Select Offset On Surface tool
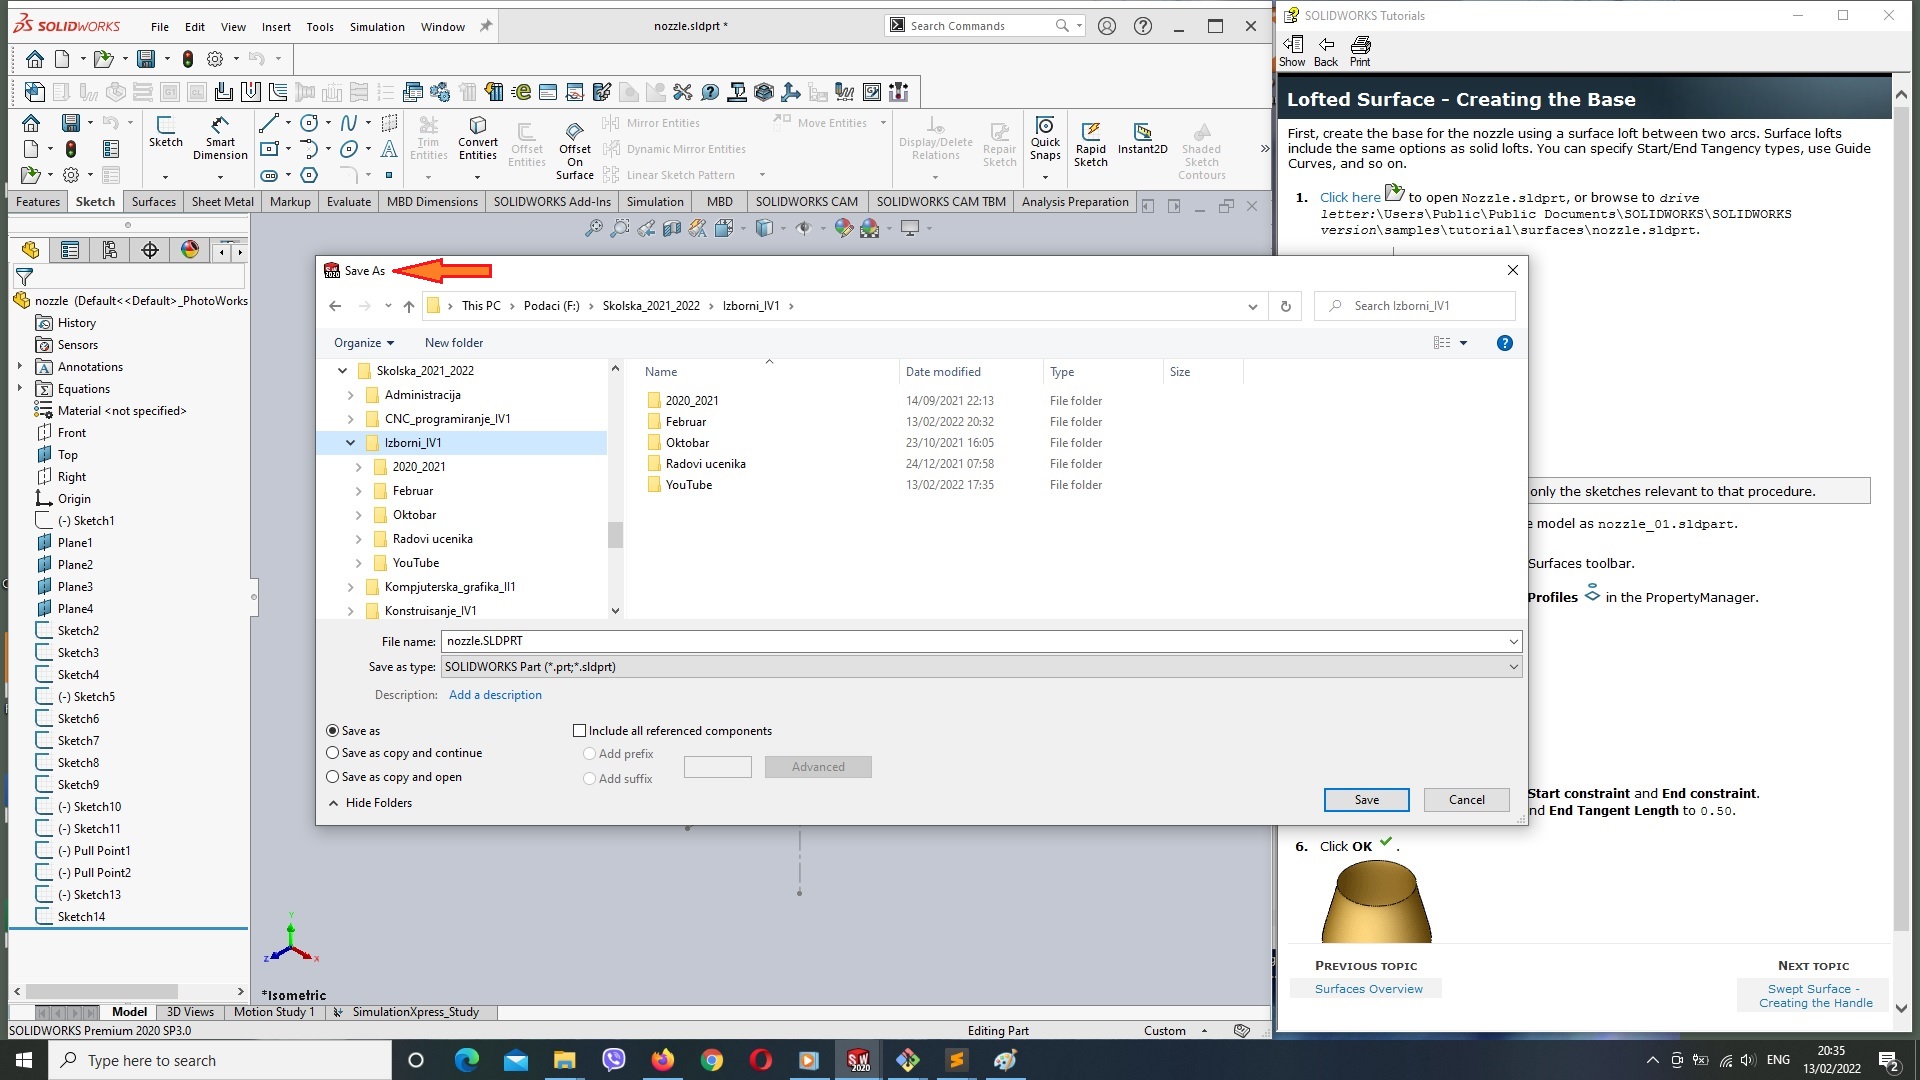 point(575,150)
